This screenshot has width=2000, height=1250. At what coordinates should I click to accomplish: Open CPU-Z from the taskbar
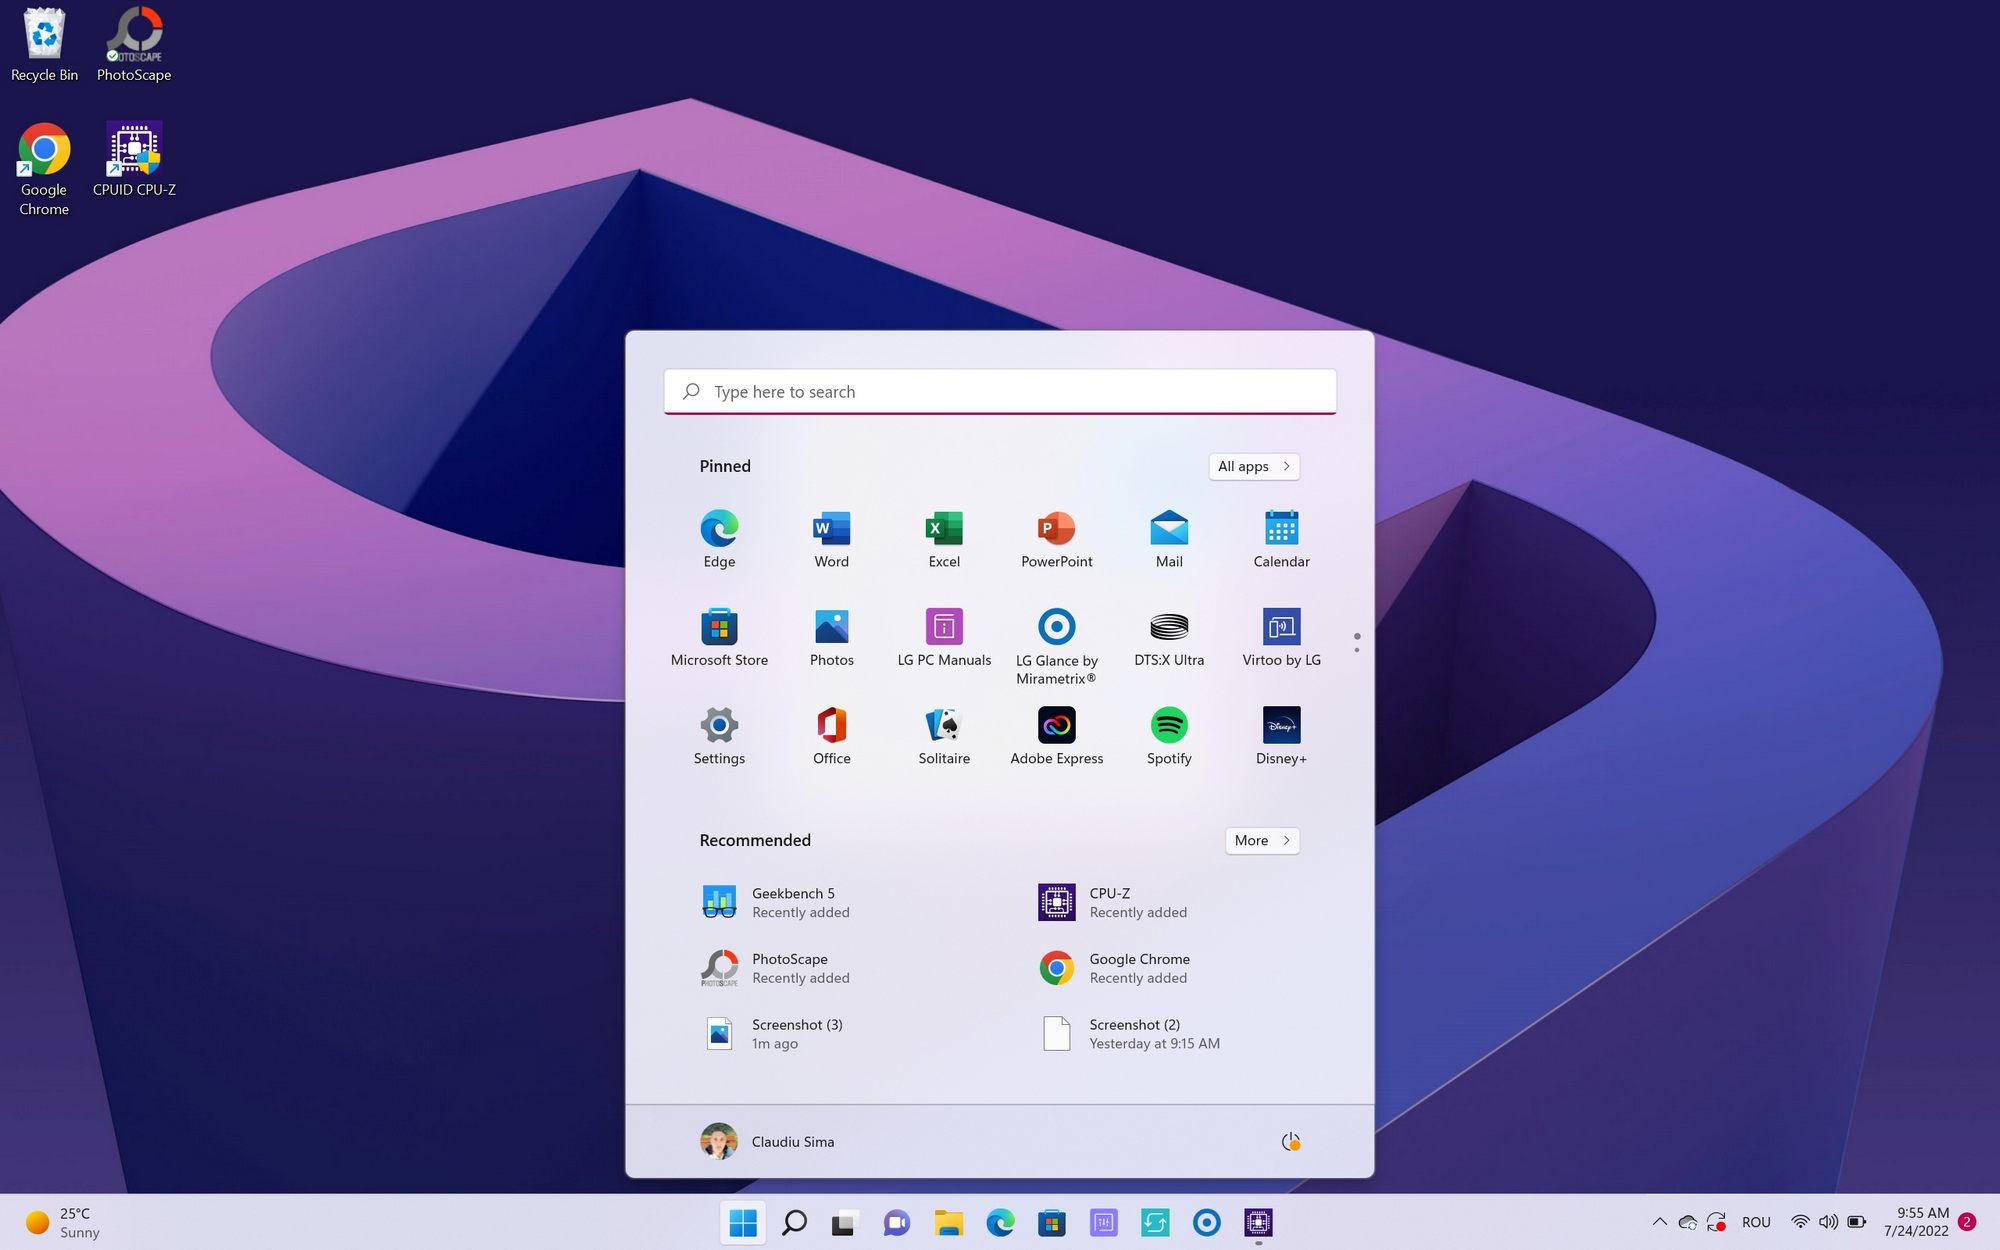[x=1258, y=1222]
